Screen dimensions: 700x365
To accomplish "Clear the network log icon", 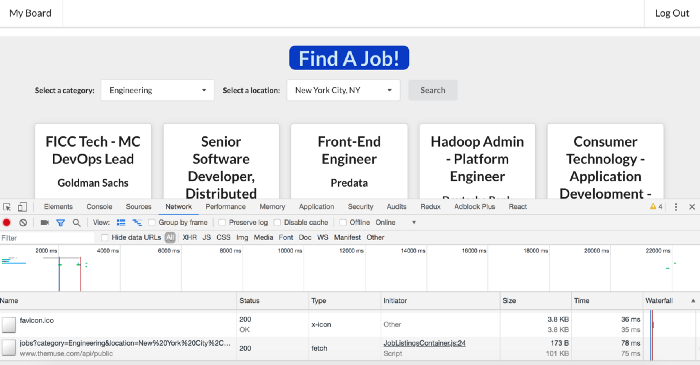I will (23, 222).
